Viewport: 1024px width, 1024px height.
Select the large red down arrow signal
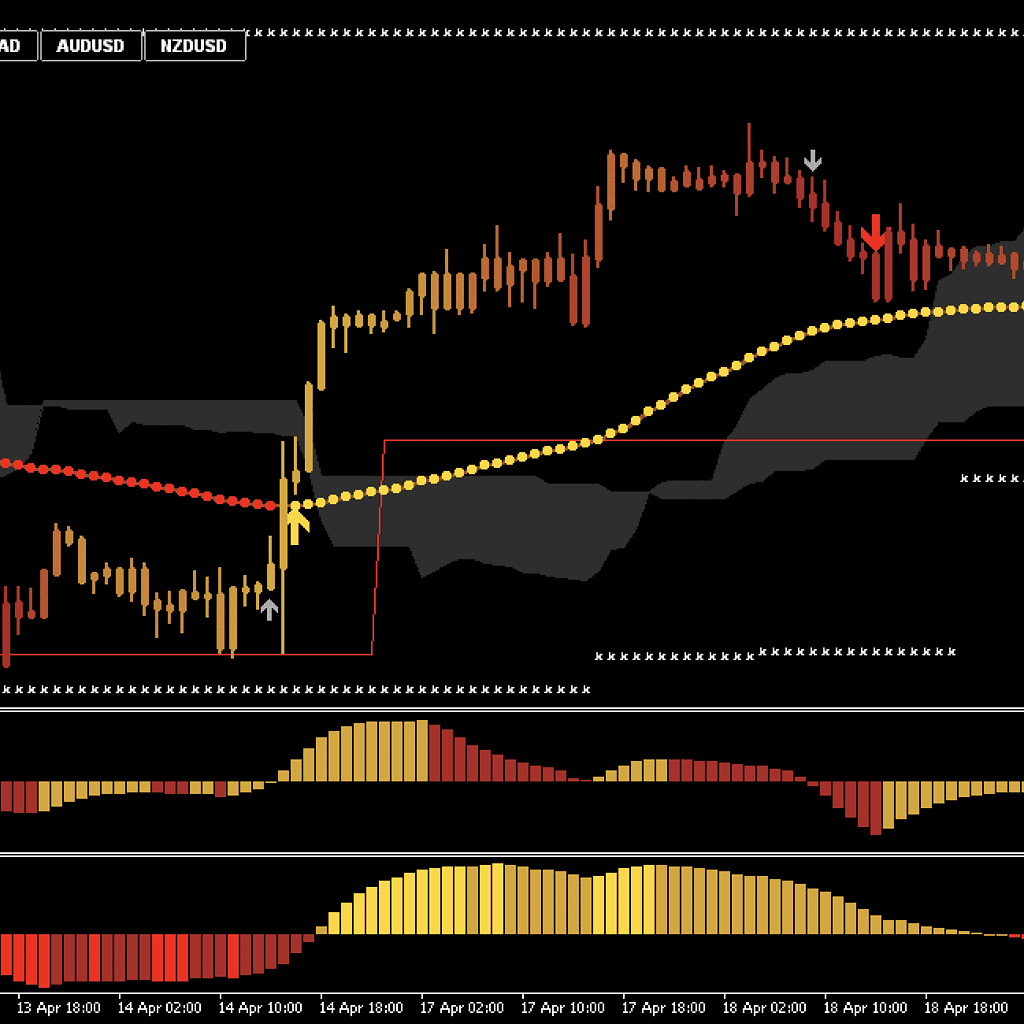click(x=875, y=233)
